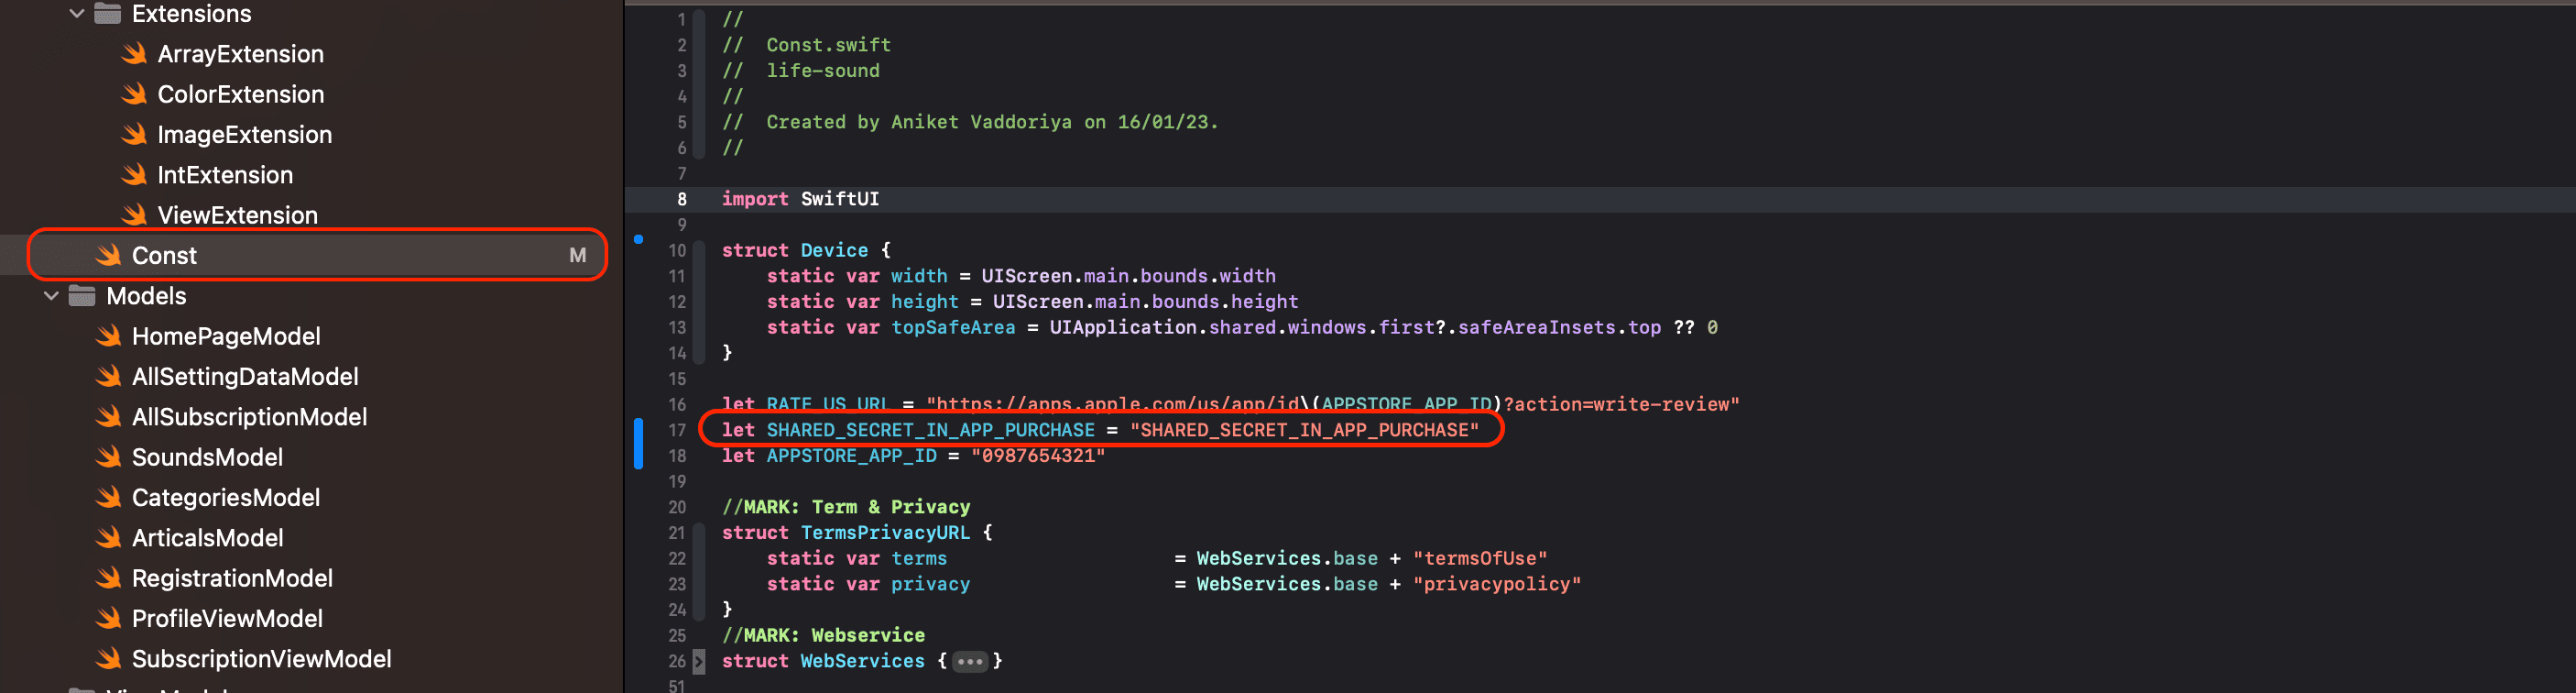Click the IntExtension Swift file icon
Image resolution: width=2576 pixels, height=693 pixels.
[134, 175]
